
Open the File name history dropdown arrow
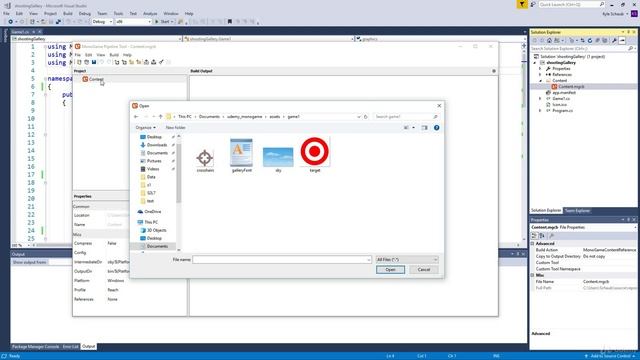tap(369, 260)
